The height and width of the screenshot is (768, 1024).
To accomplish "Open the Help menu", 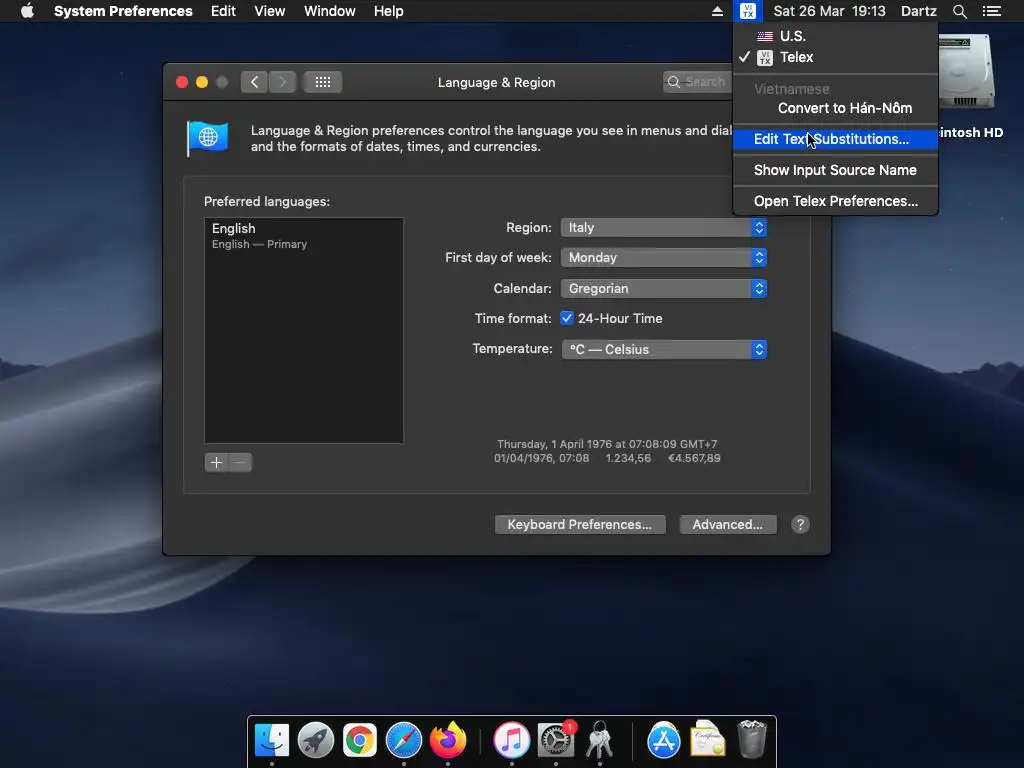I will (x=388, y=11).
